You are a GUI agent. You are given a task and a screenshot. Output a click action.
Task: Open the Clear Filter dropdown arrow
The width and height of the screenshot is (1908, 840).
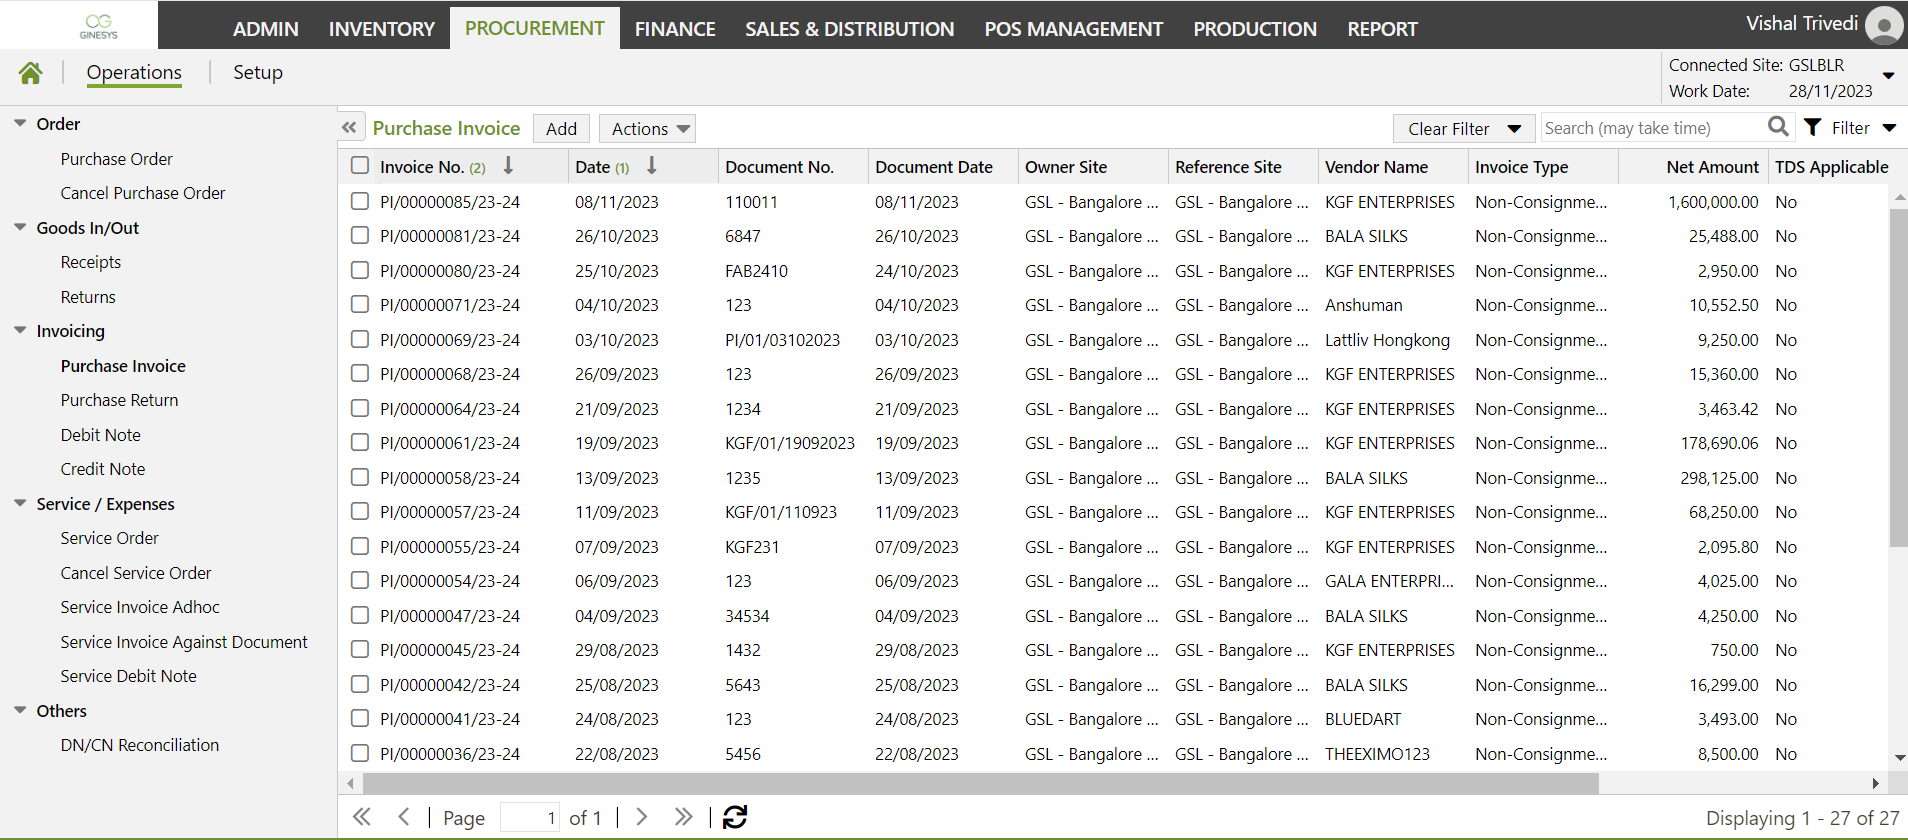click(x=1514, y=128)
